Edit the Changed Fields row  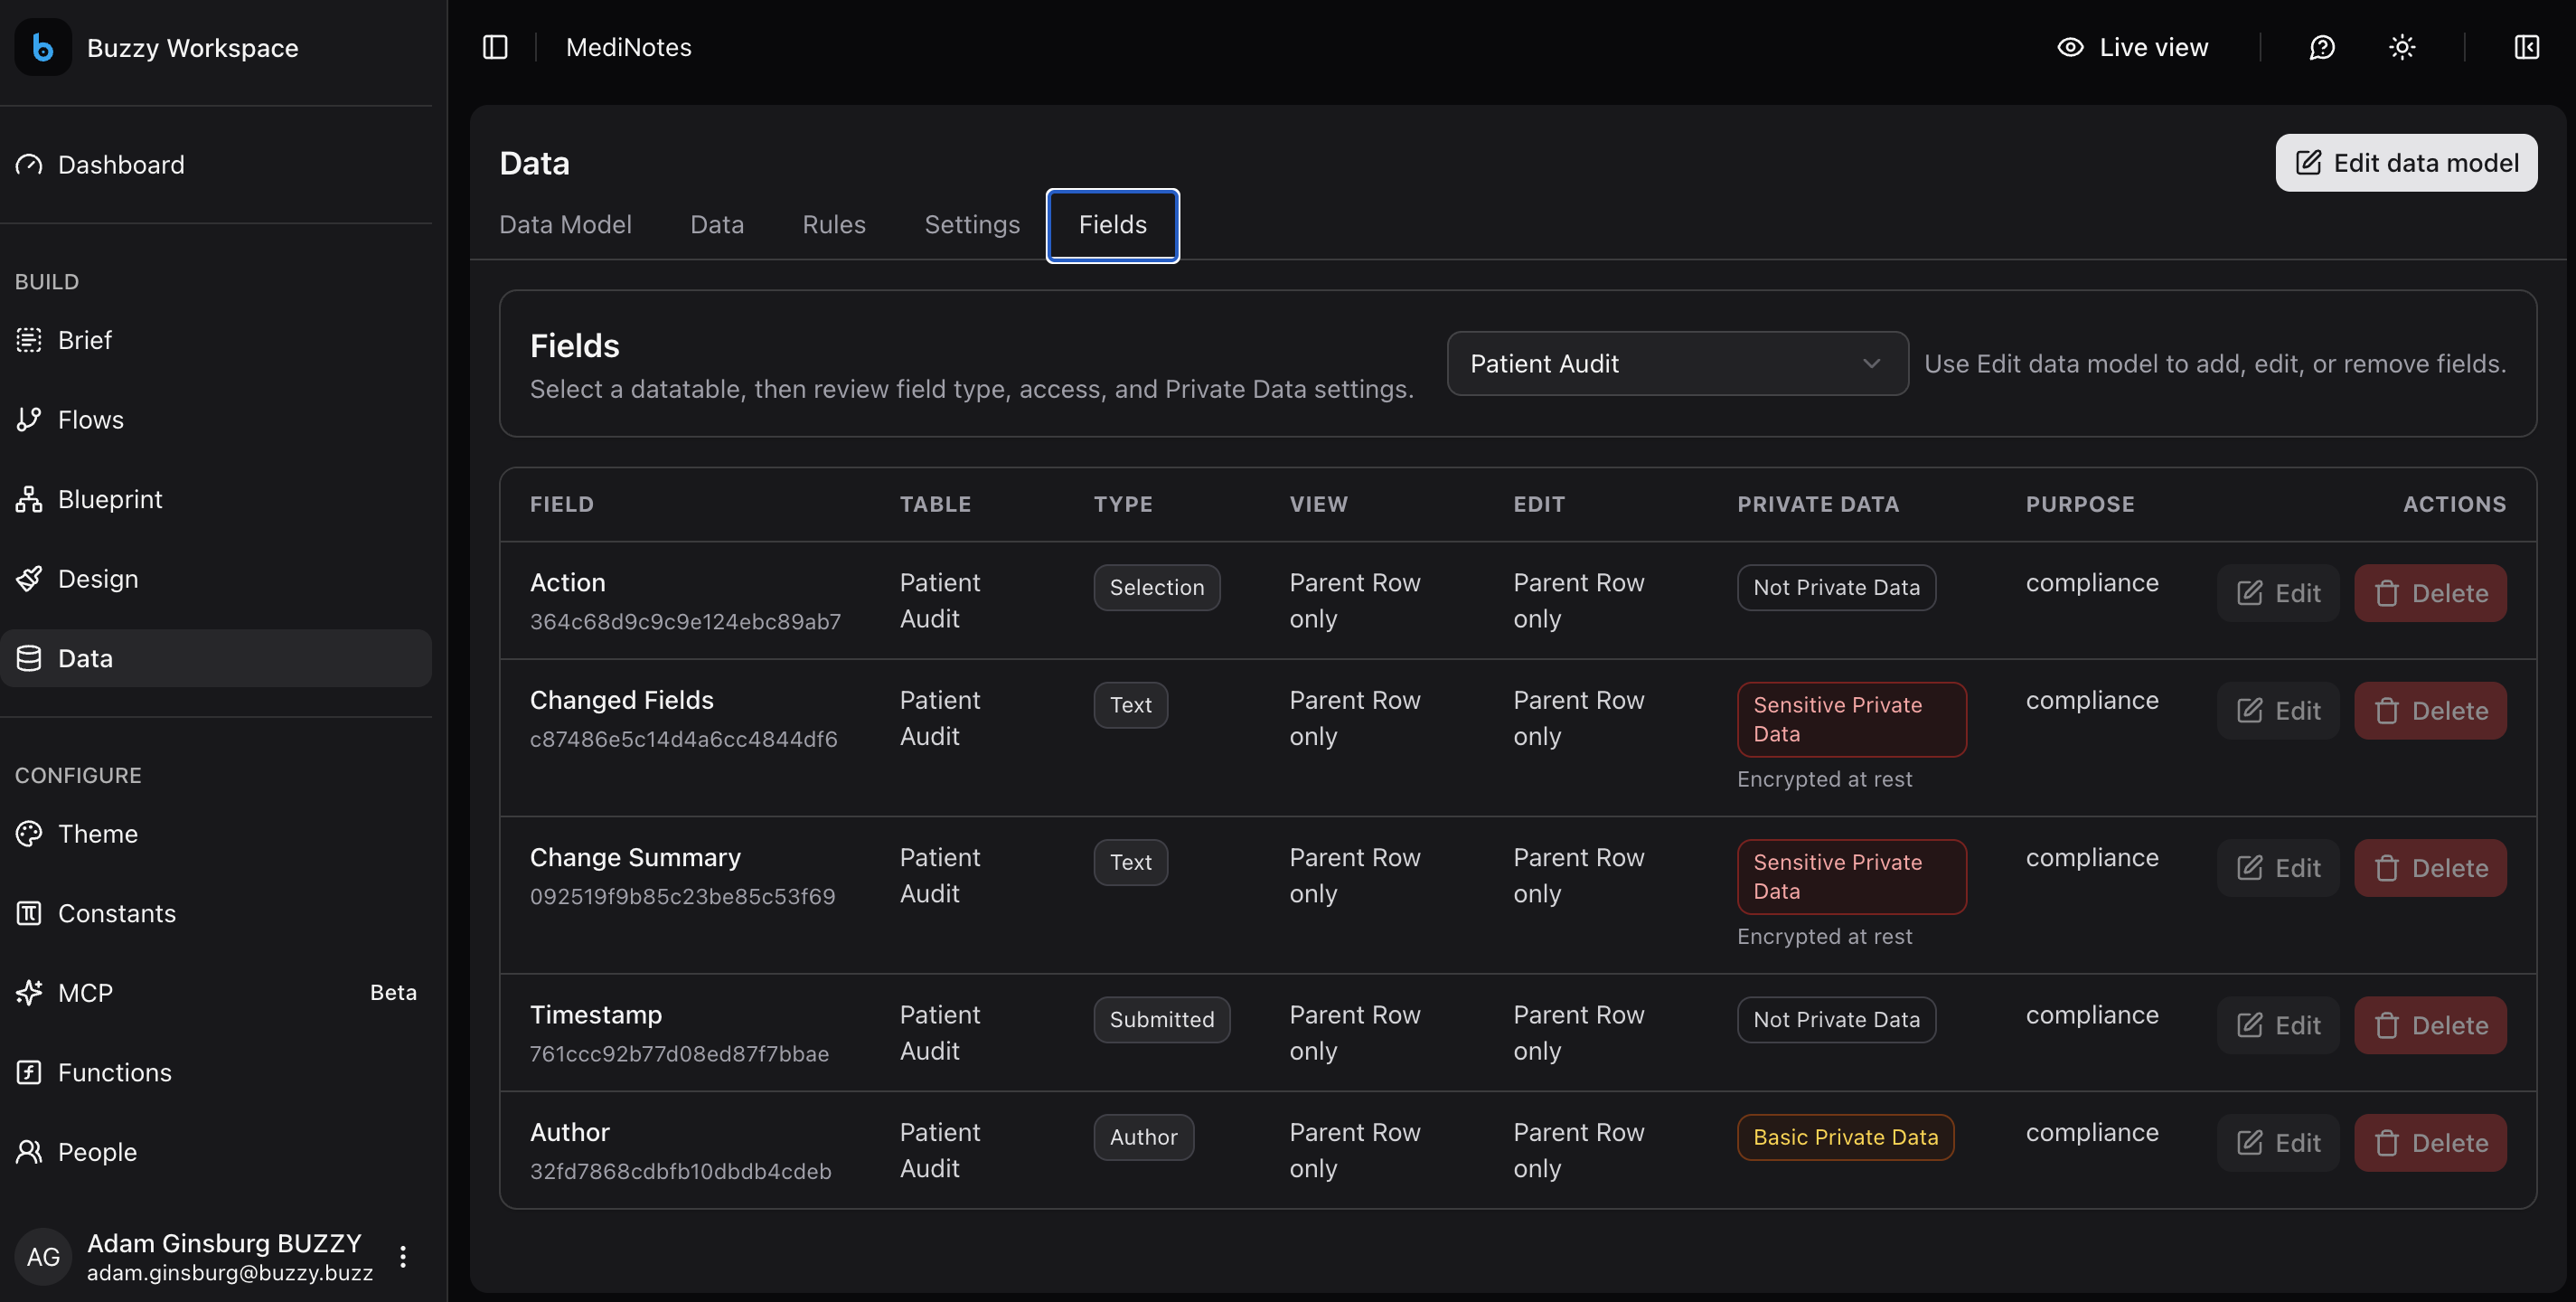[2278, 711]
